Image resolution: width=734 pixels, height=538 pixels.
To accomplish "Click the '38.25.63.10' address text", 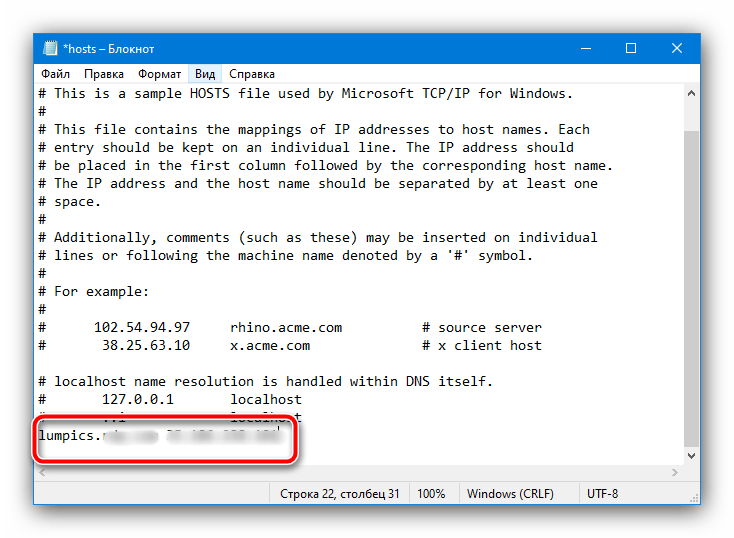I will (146, 346).
